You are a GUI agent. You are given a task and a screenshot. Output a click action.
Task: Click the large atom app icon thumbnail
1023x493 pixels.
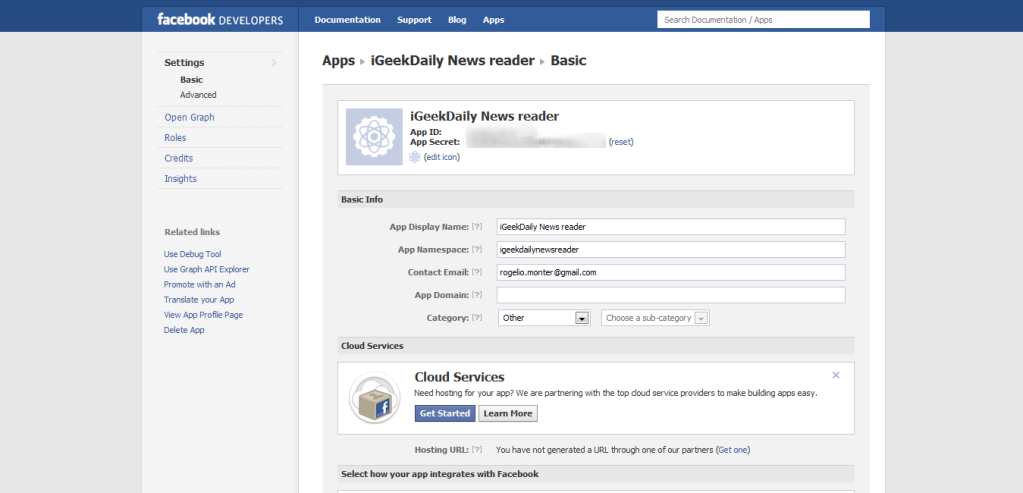[x=374, y=136]
